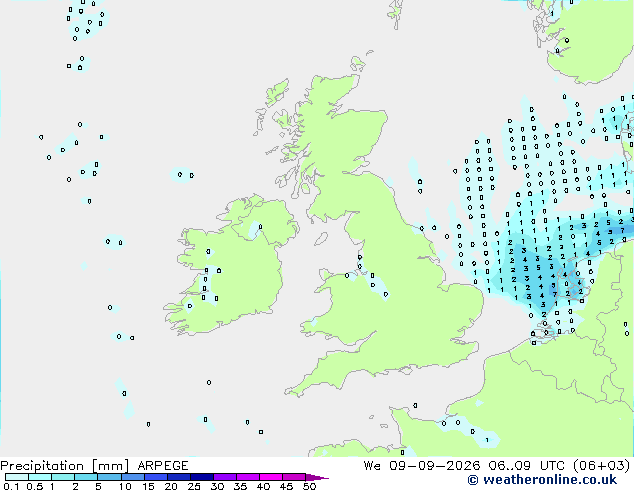Click the legend value label 50
Screen dimensions: 634x490
coord(310,486)
